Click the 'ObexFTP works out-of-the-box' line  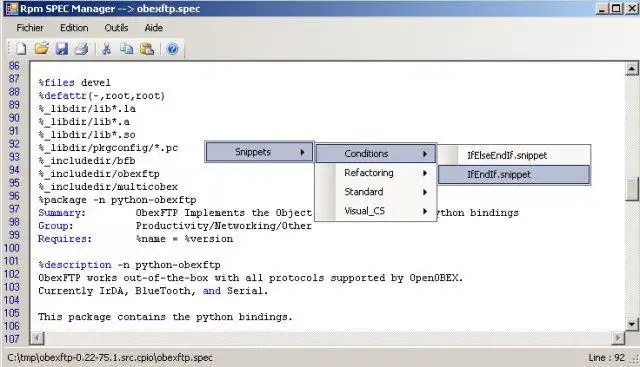click(251, 278)
